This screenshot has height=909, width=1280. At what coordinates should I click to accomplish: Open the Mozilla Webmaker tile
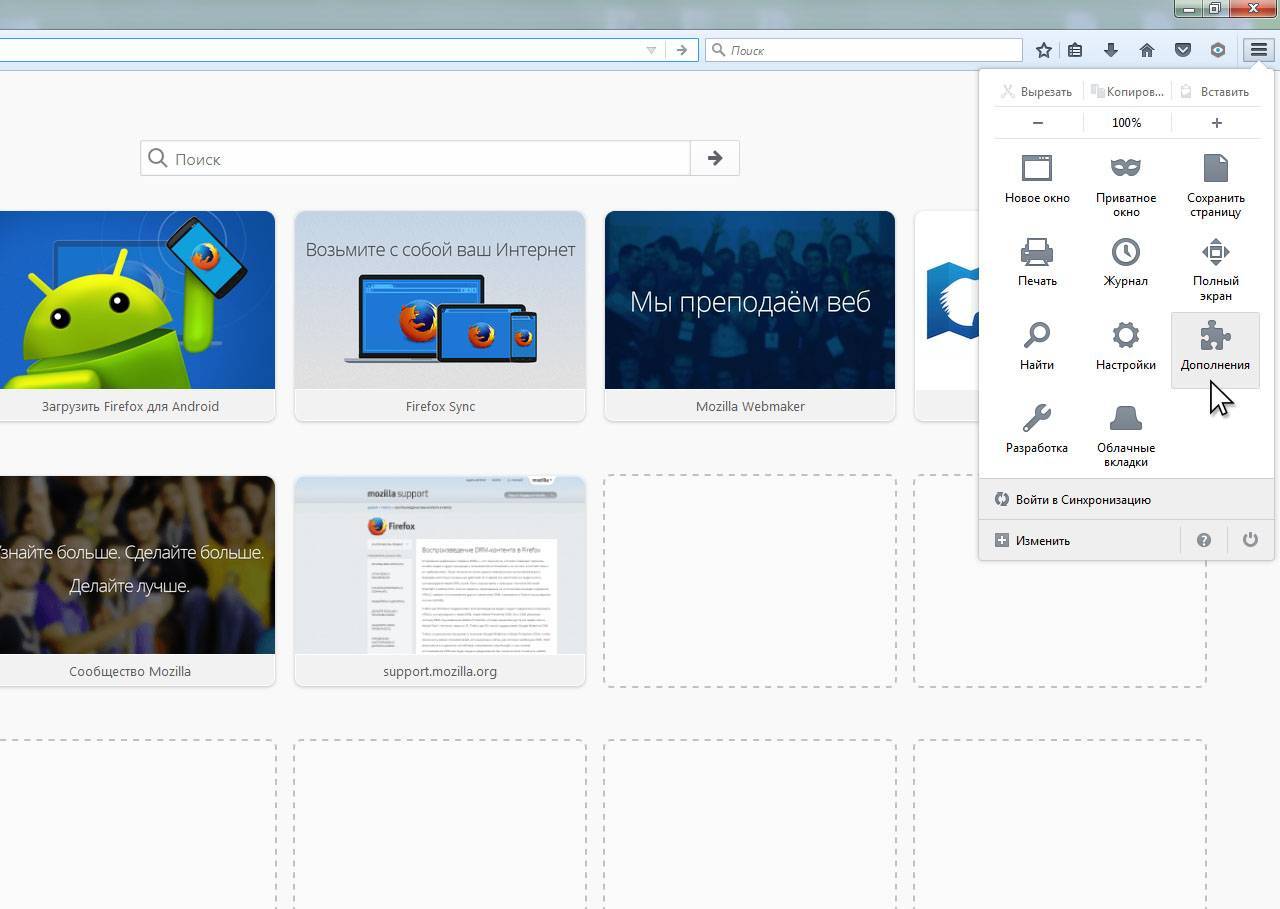(x=750, y=314)
